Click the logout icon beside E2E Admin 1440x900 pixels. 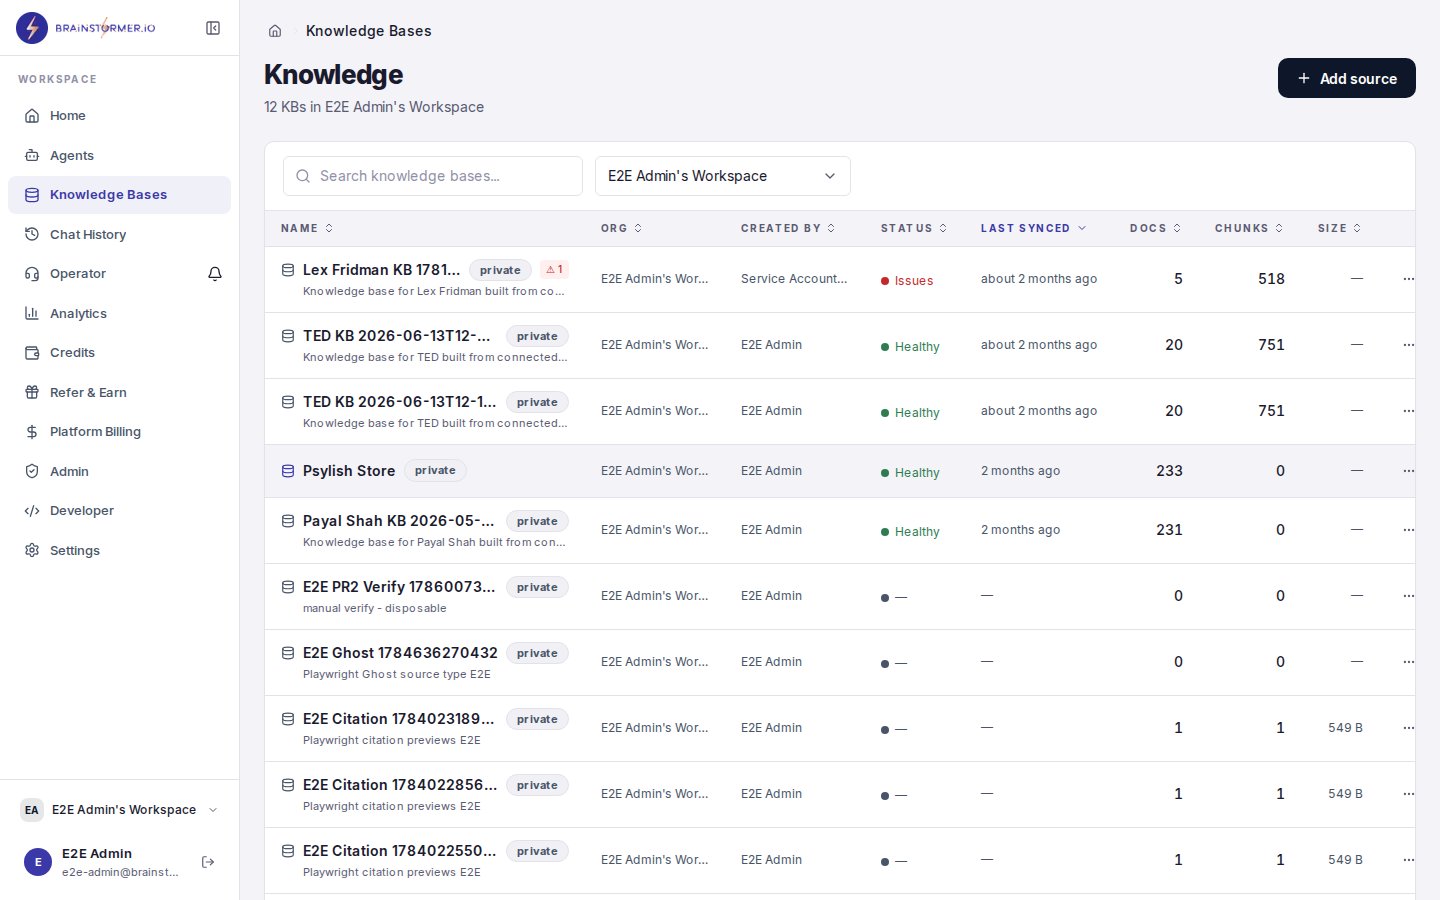[x=208, y=862]
